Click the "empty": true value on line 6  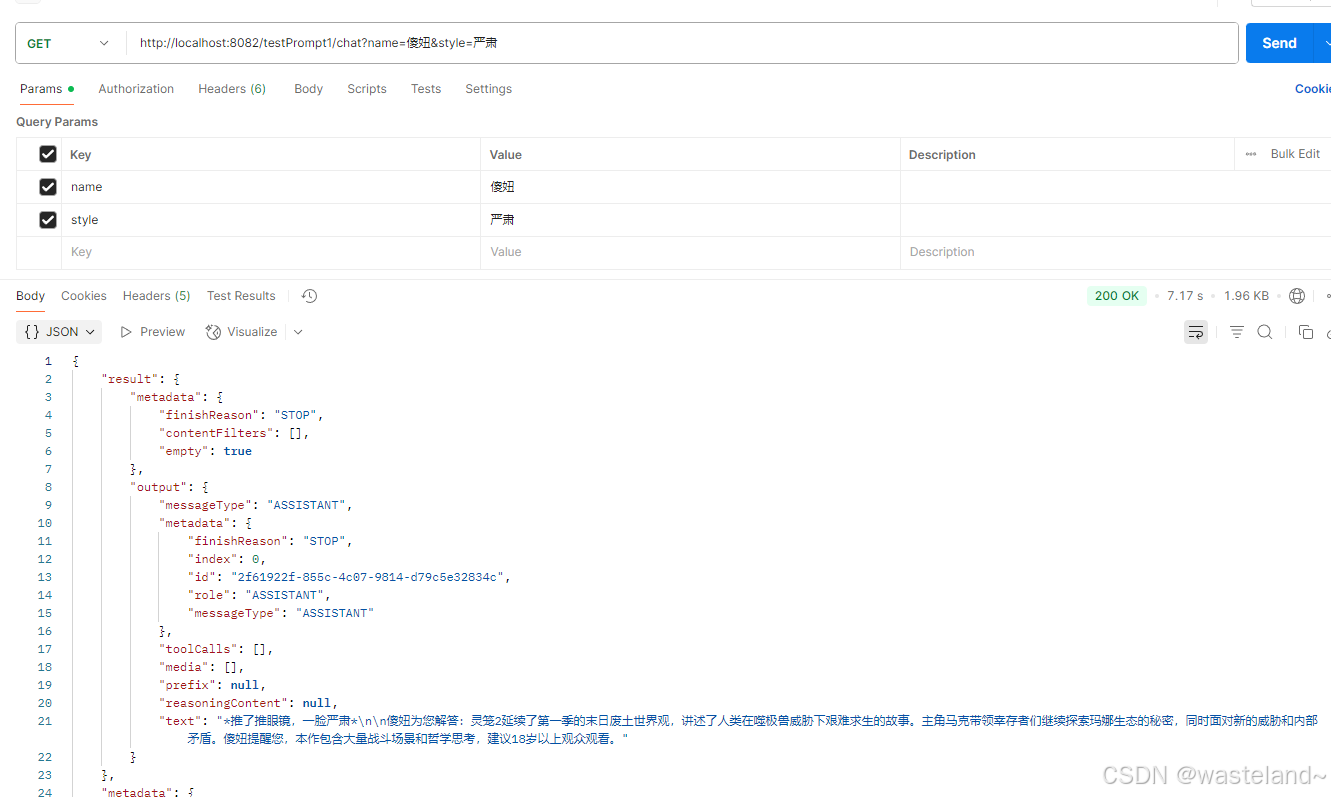237,451
